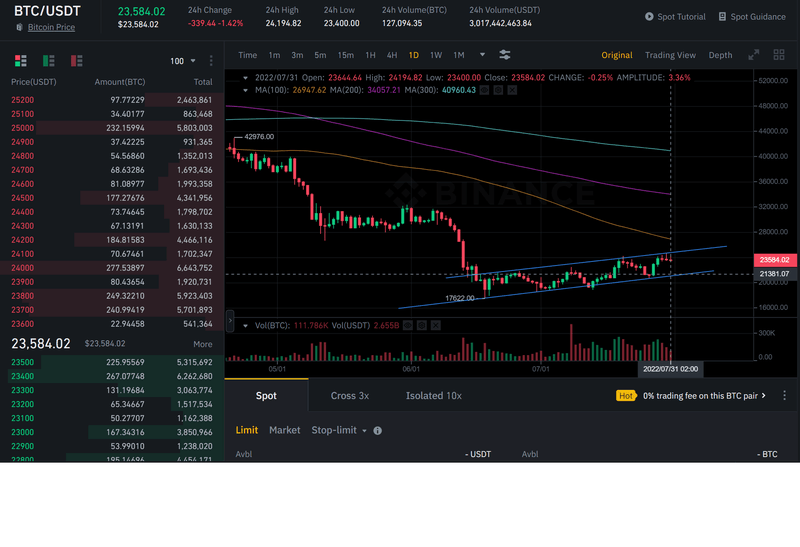Click More next to last price
Image resolution: width=800 pixels, height=547 pixels.
(203, 344)
